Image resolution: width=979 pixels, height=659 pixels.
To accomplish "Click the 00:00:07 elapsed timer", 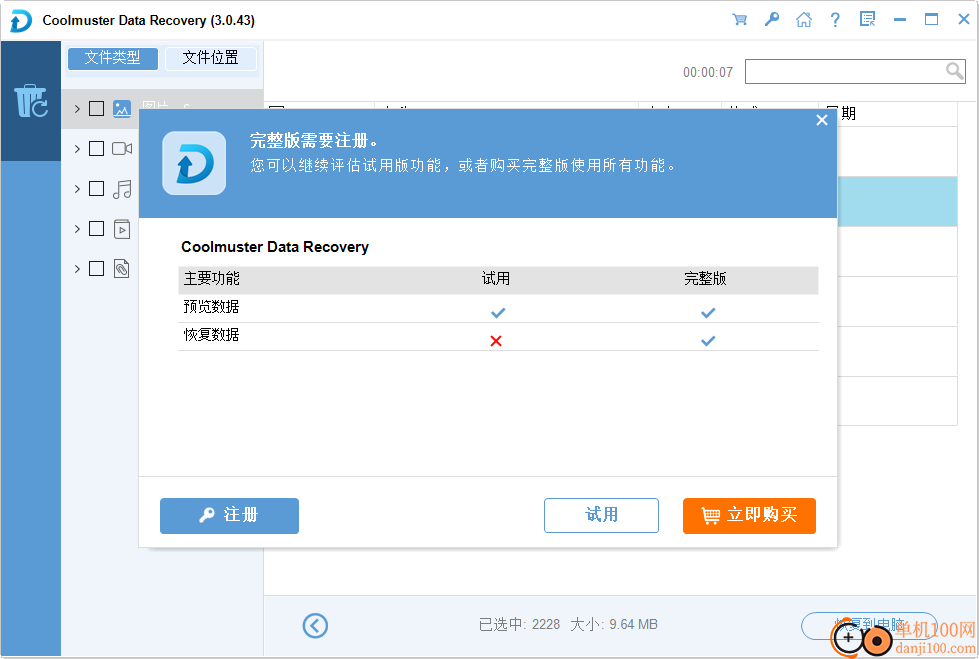I will pos(708,72).
